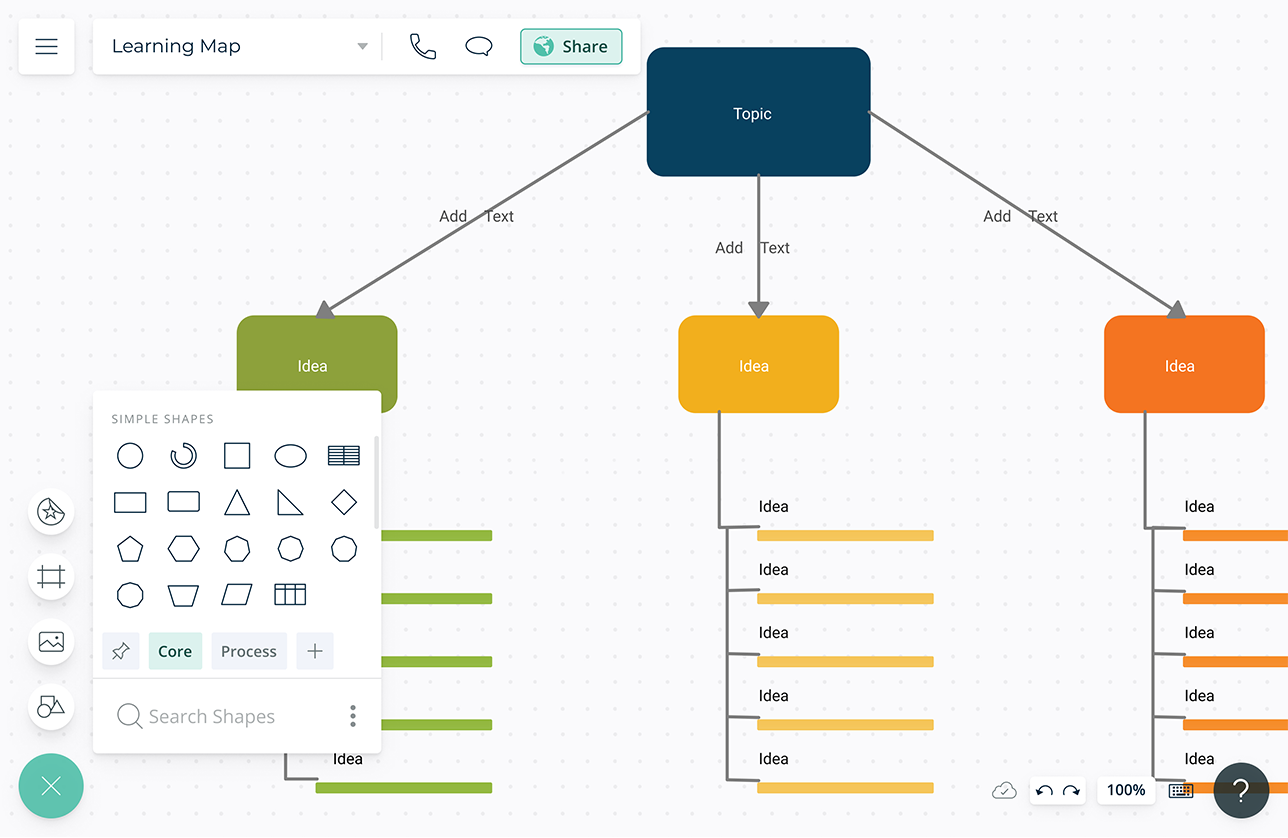This screenshot has width=1288, height=838.
Task: Select the yellow Idea node
Action: point(758,365)
